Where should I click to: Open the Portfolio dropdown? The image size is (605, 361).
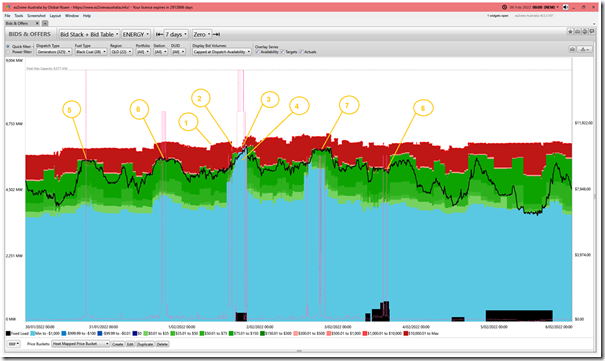[143, 52]
